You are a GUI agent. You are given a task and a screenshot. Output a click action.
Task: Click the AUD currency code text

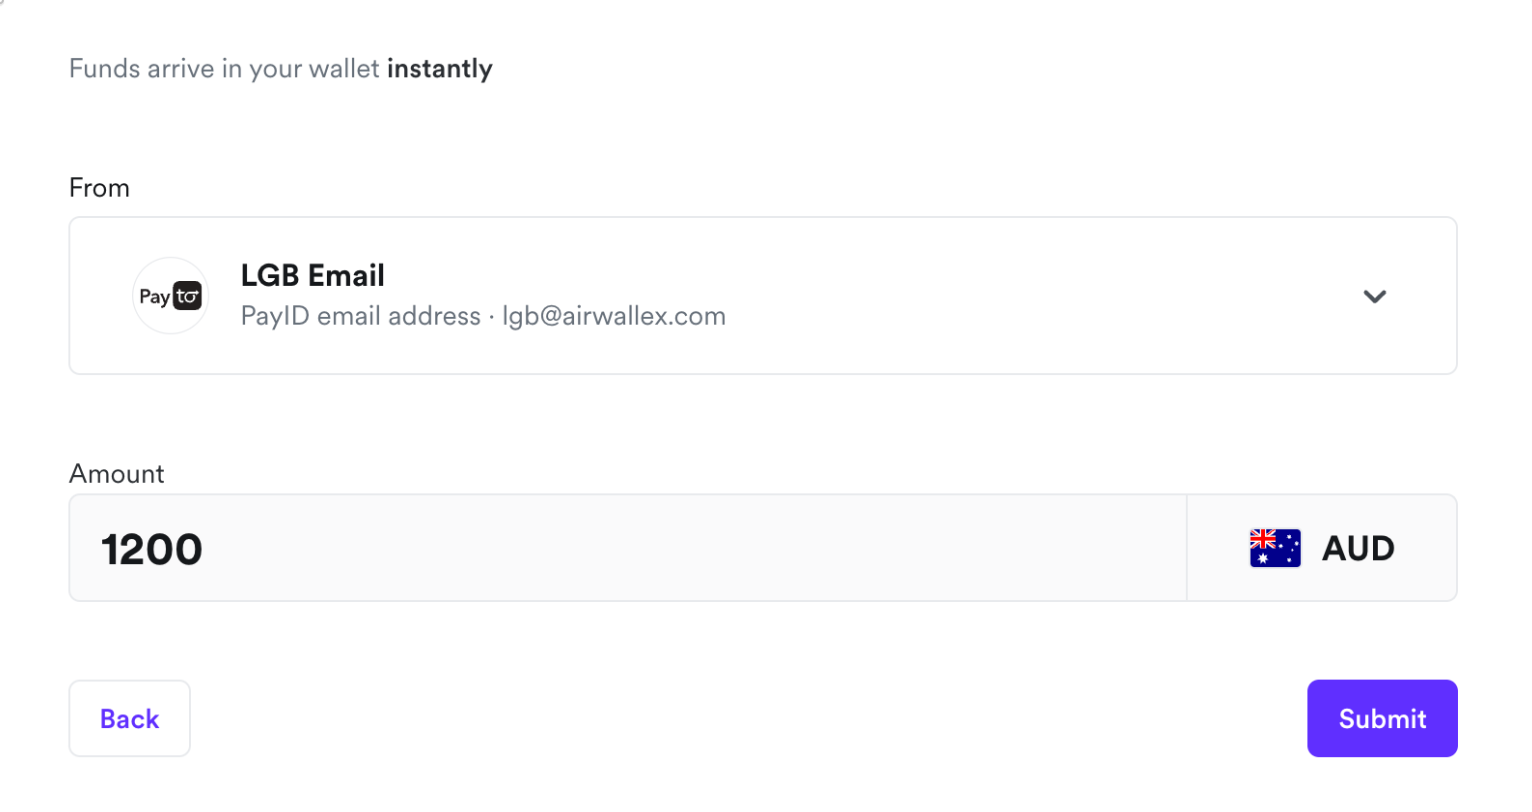pyautogui.click(x=1358, y=548)
